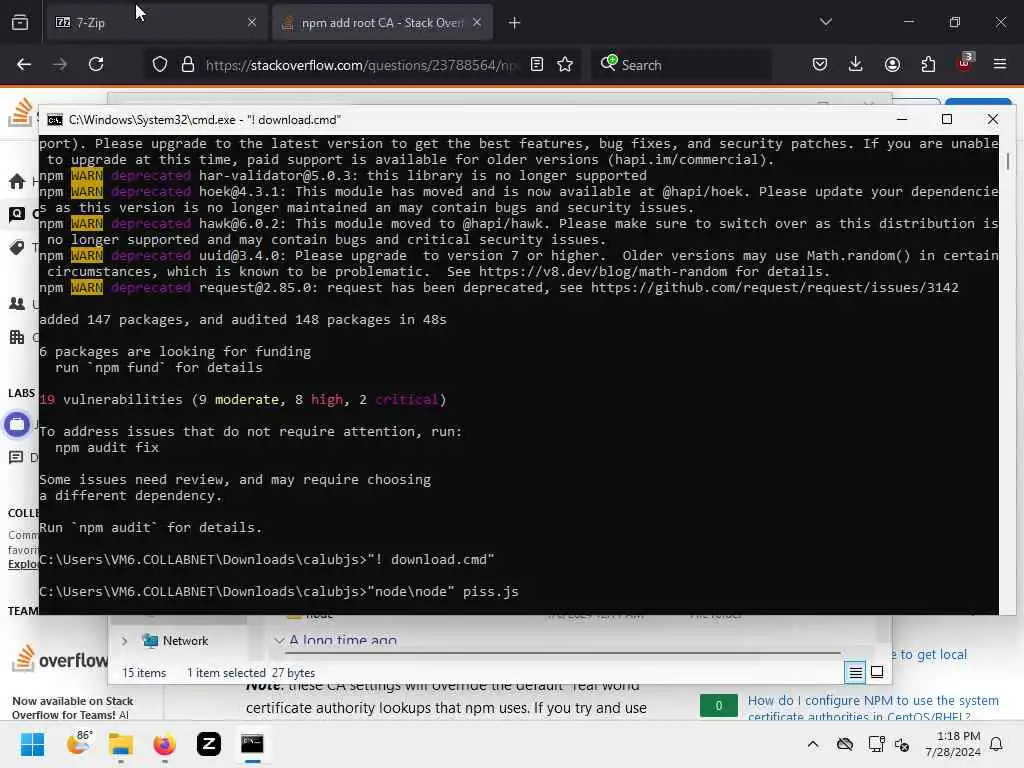Open Firefox from the taskbar

pyautogui.click(x=165, y=744)
